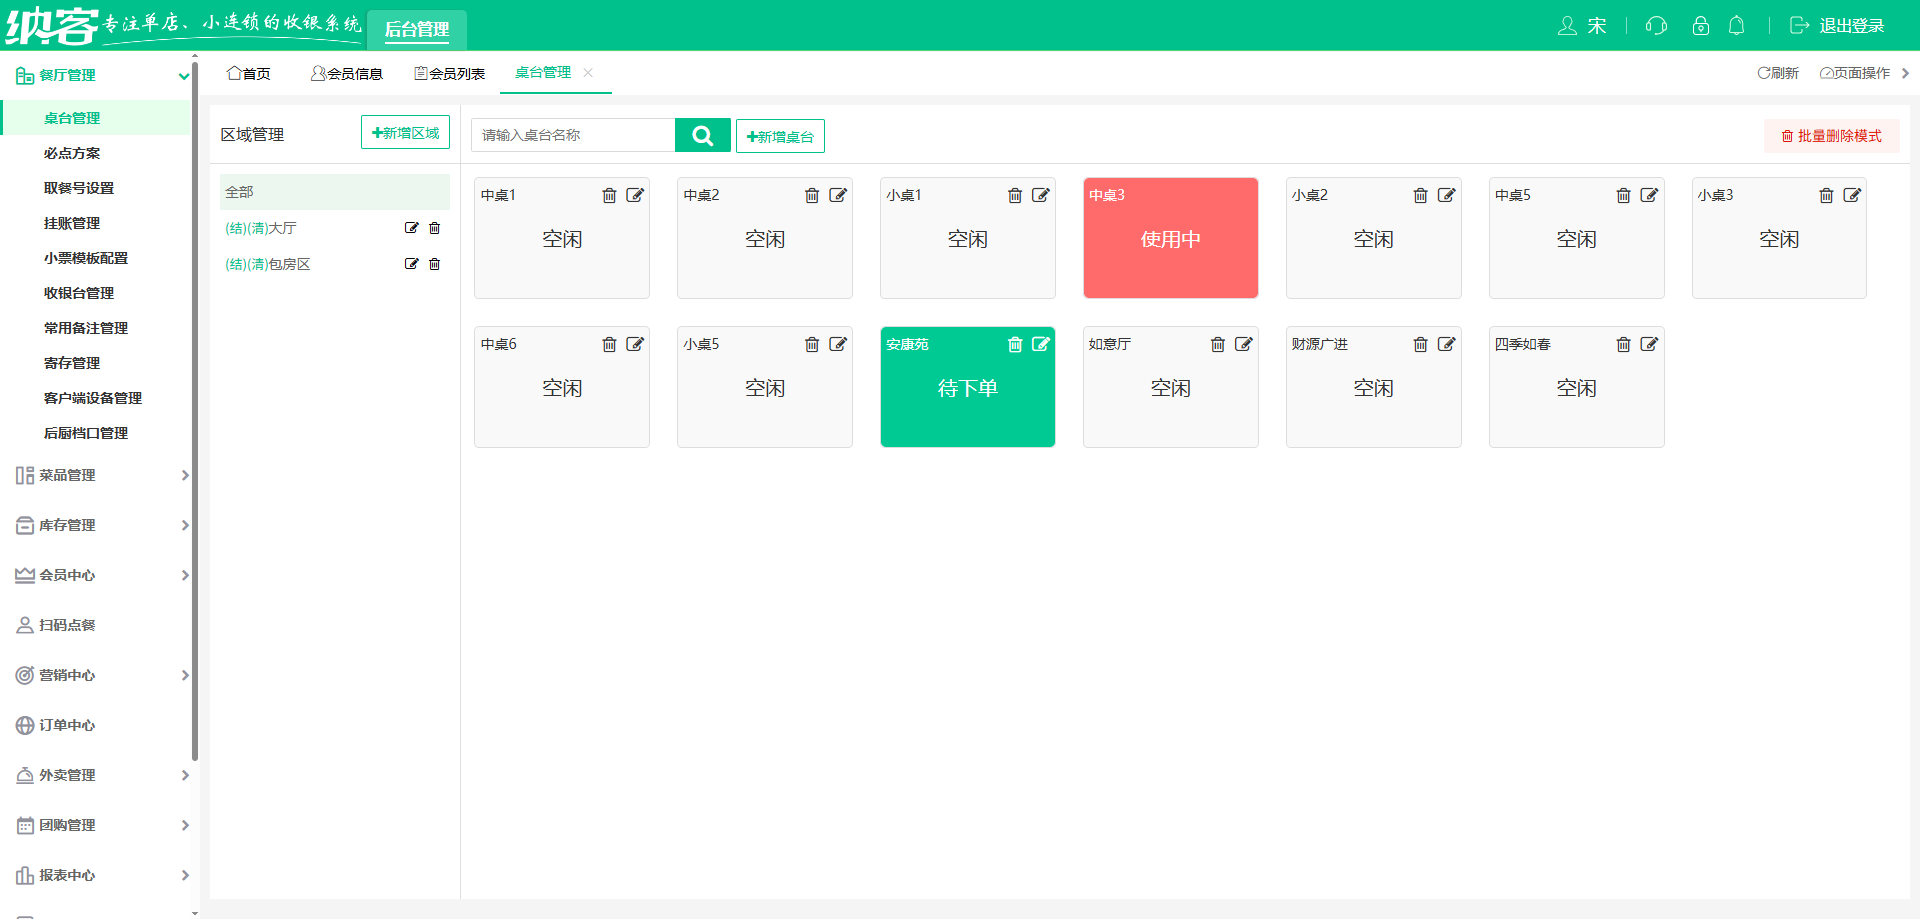Click the trash icon on 小桌1
The height and width of the screenshot is (919, 1920).
[x=1015, y=195]
